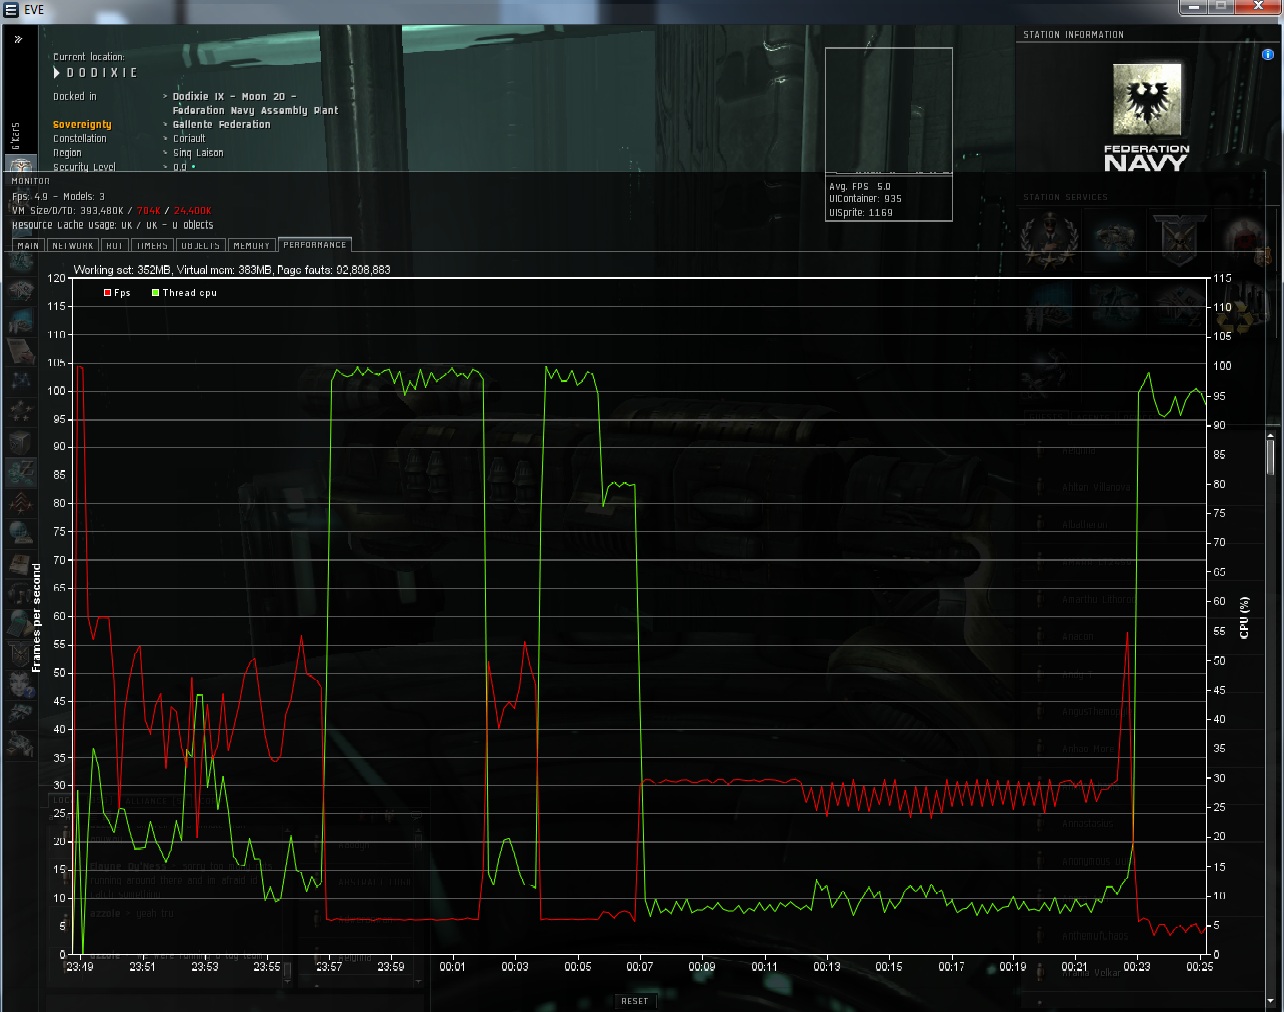Open the notepad document icon in sidebar

pyautogui.click(x=20, y=350)
